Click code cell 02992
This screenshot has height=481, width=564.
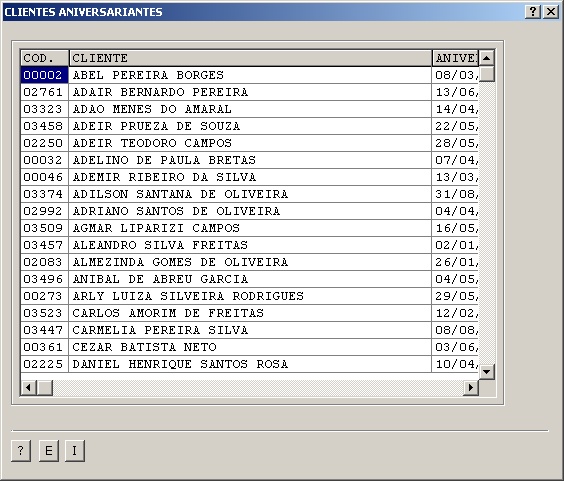tap(45, 211)
